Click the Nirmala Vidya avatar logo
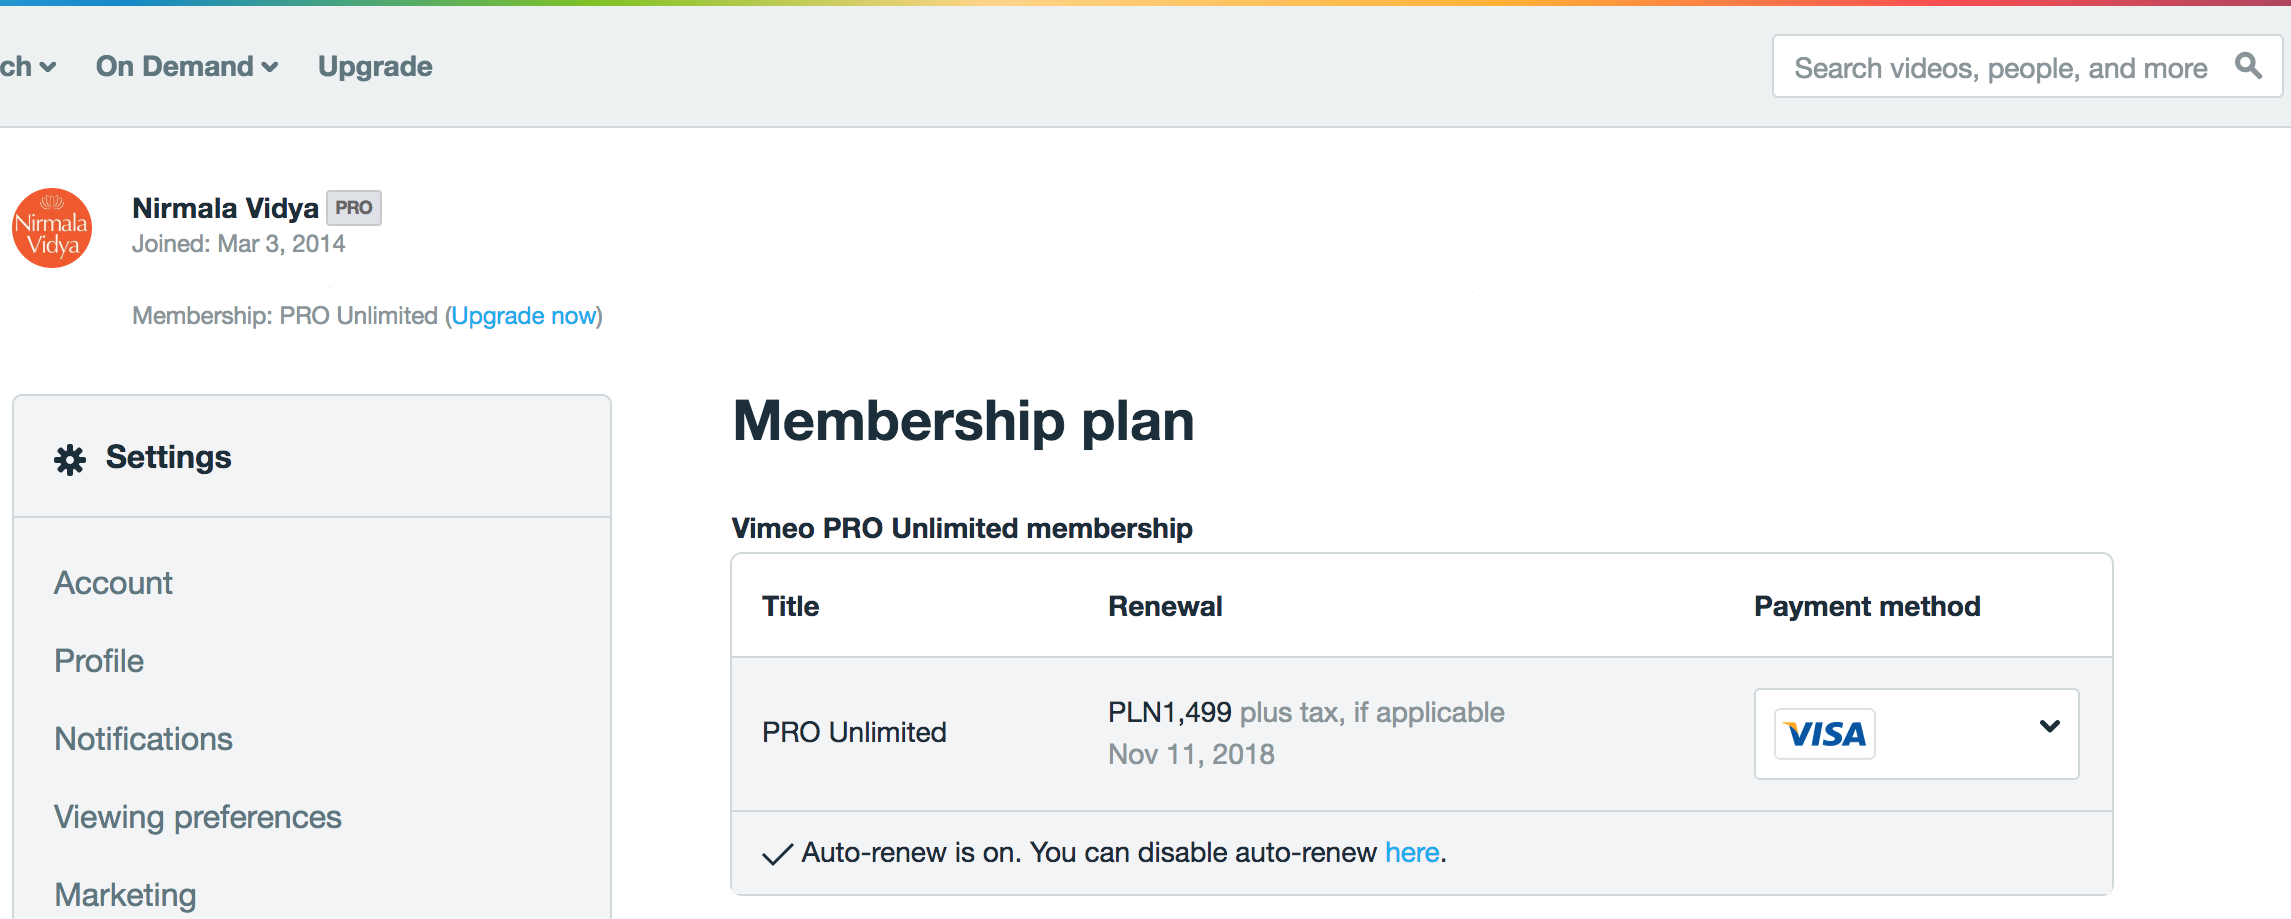Screen dimensions: 2291x919 click(52, 228)
